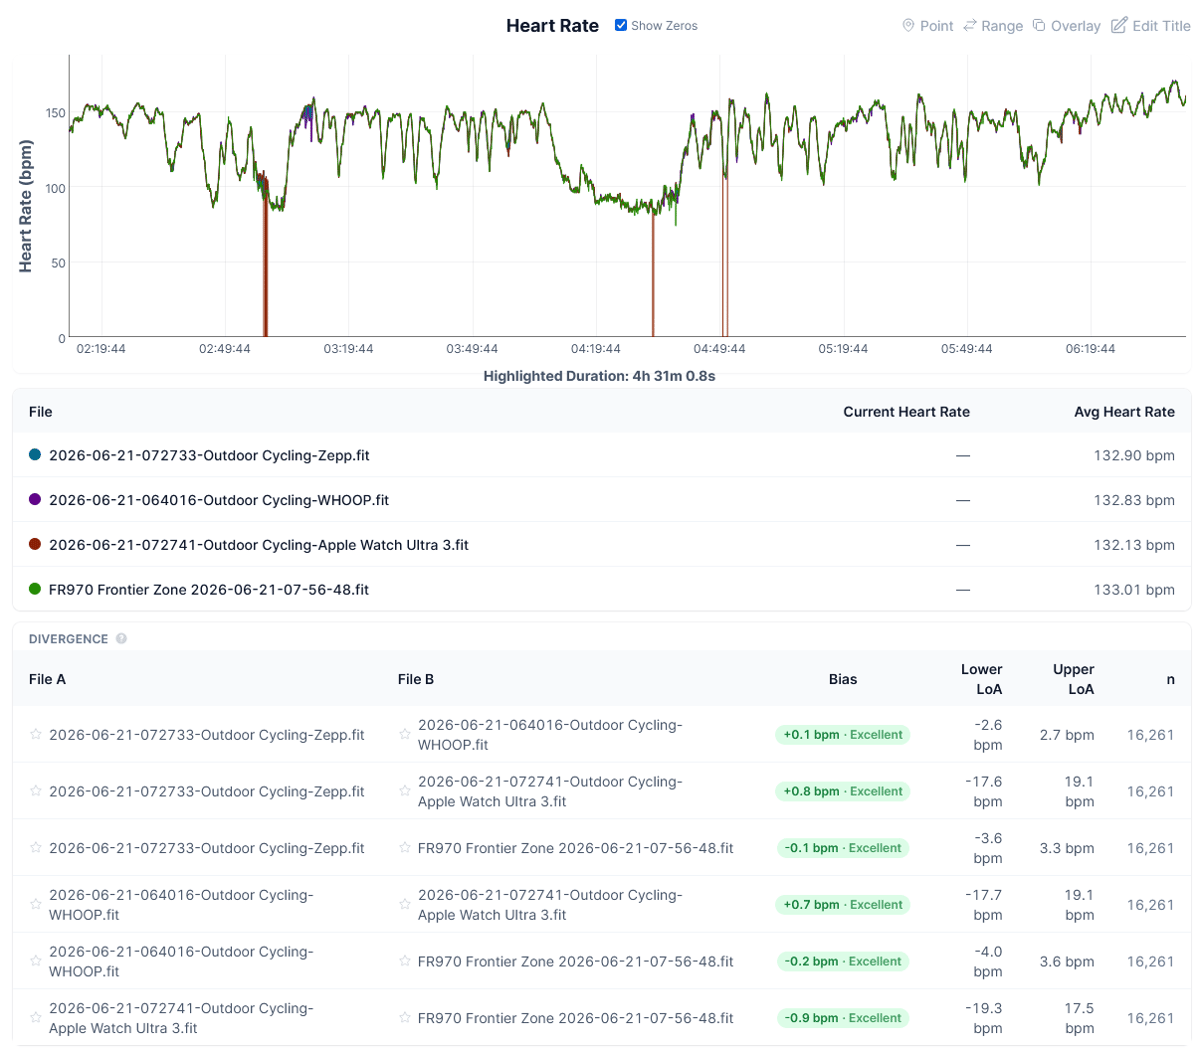
Task: Click the Lower LoA column header
Action: (981, 679)
